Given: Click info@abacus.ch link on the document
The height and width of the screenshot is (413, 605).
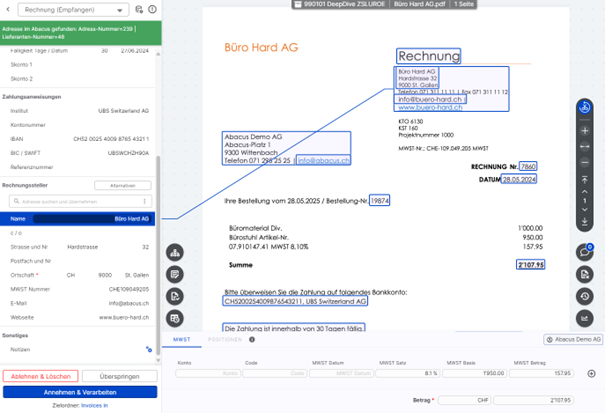Looking at the screenshot, I should click(324, 160).
